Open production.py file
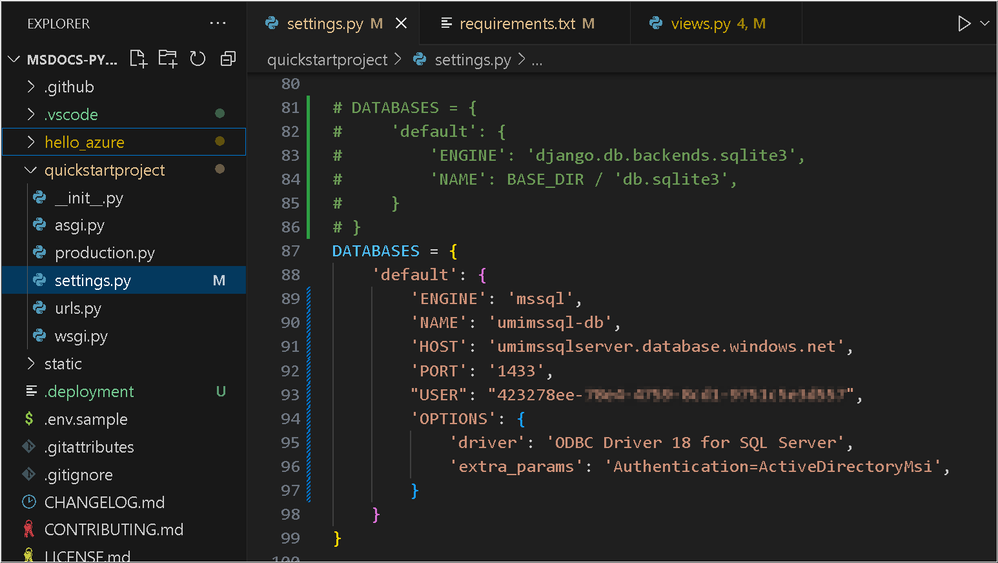Viewport: 998px width, 563px height. click(123, 253)
